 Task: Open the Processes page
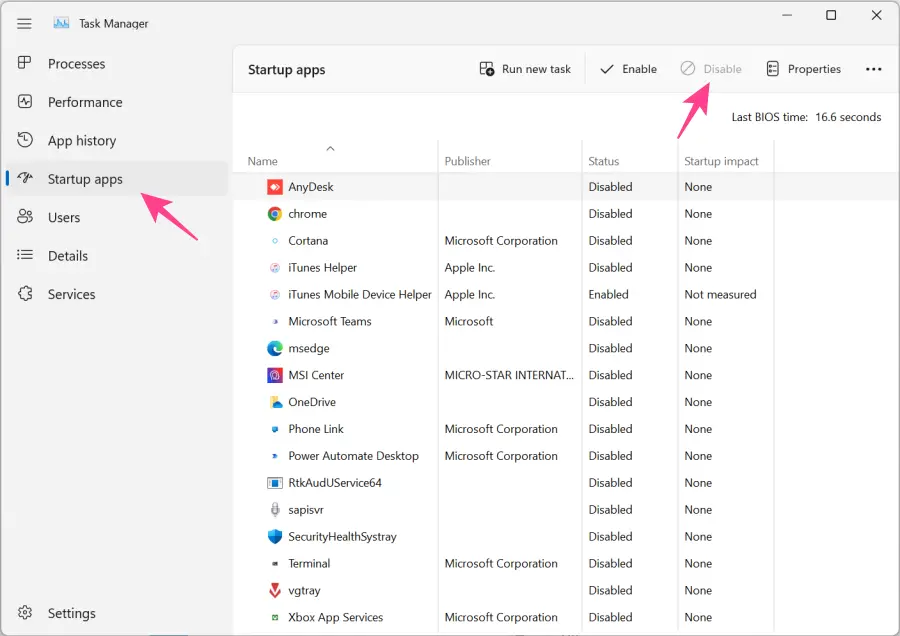117,63
